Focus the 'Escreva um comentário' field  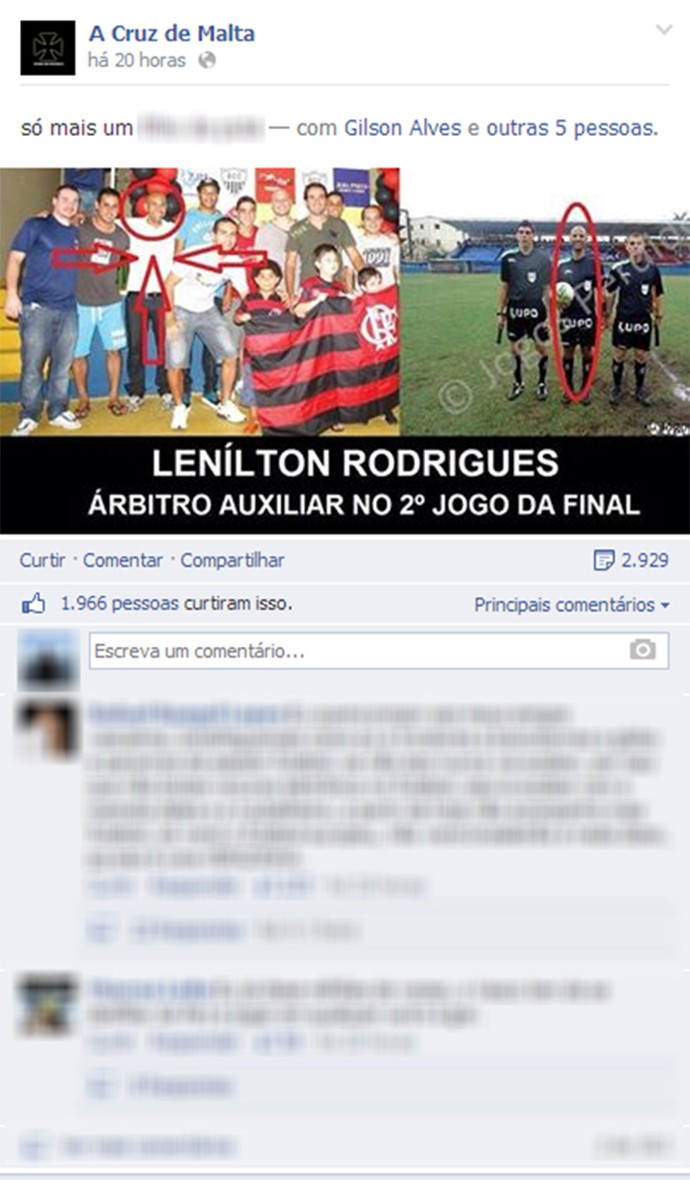[x=378, y=650]
